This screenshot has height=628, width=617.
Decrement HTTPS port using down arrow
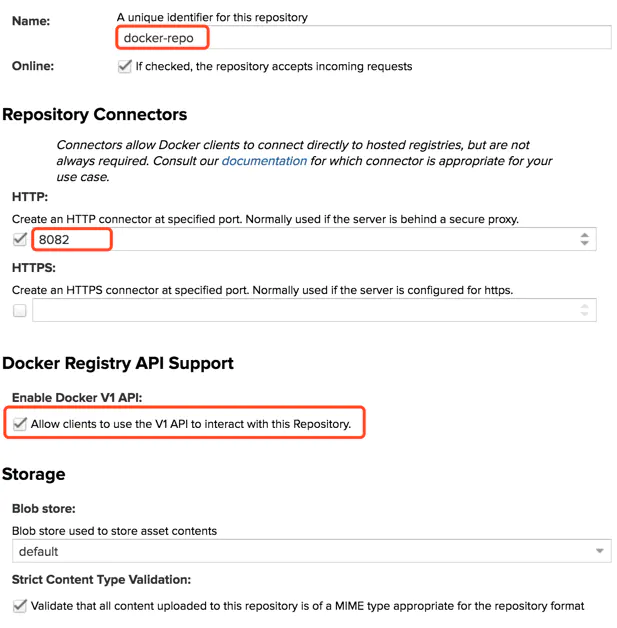584,314
